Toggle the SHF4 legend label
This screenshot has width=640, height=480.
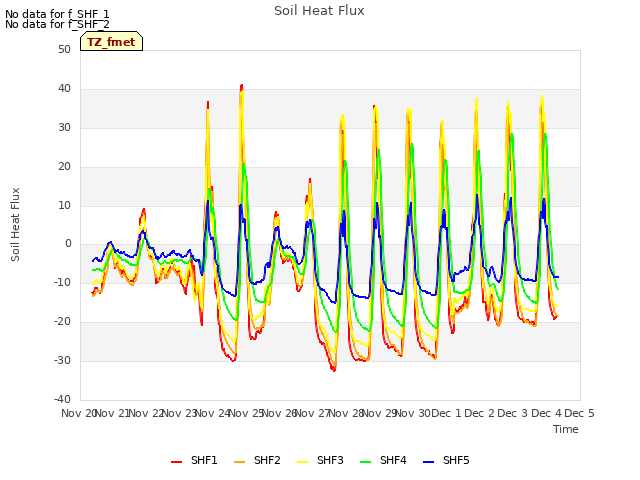pos(393,460)
